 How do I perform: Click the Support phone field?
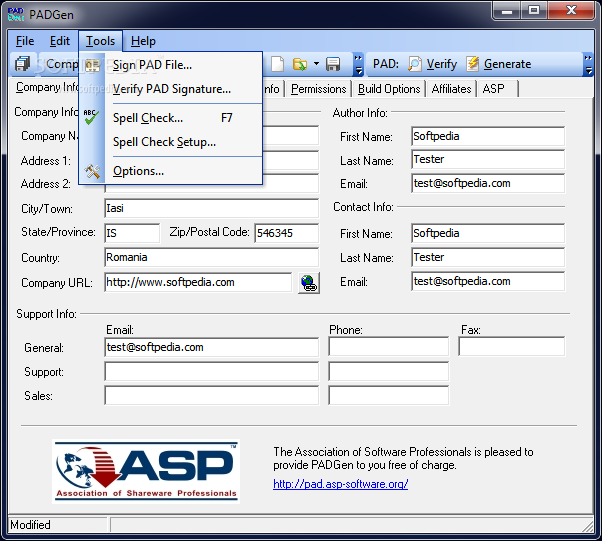click(x=389, y=371)
